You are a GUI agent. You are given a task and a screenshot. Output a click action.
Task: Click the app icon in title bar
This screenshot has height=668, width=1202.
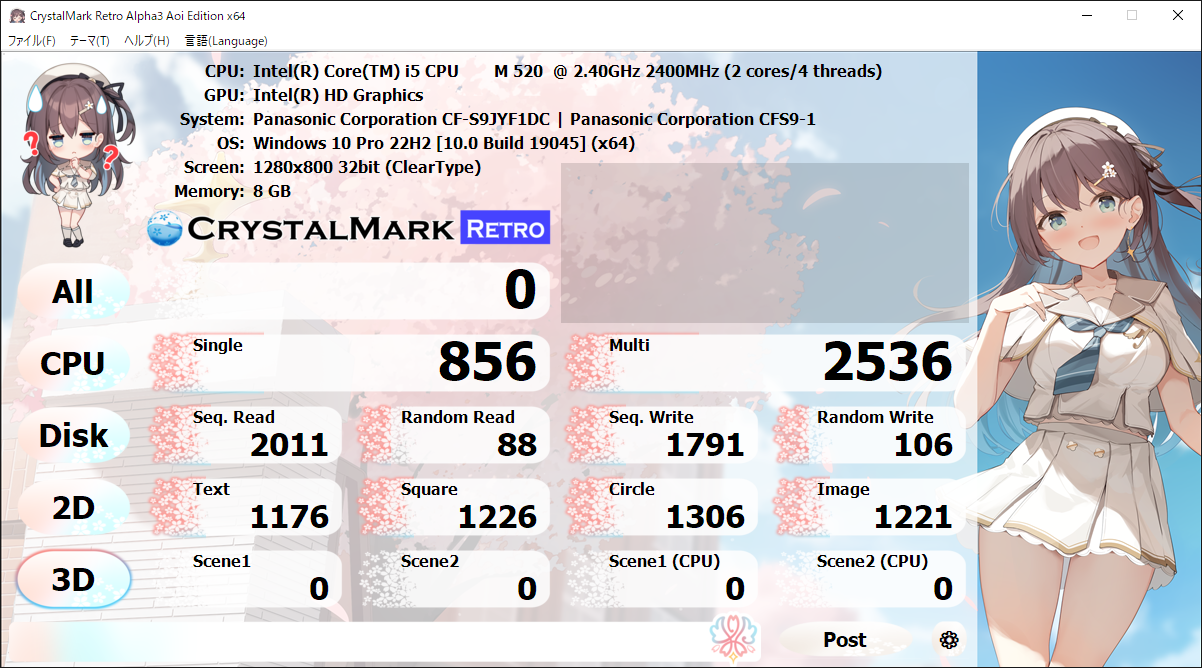pyautogui.click(x=16, y=15)
